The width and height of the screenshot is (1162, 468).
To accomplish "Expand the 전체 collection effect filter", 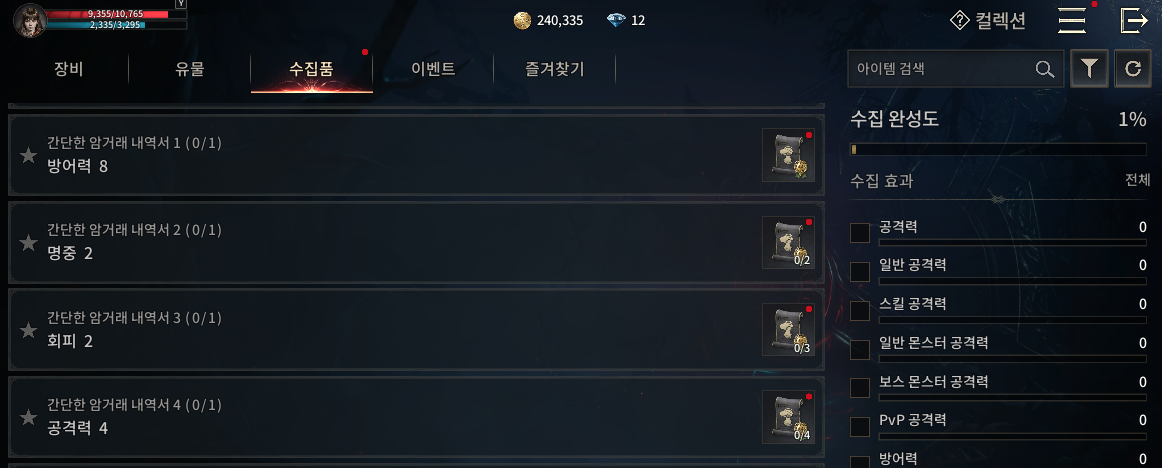I will click(1138, 181).
